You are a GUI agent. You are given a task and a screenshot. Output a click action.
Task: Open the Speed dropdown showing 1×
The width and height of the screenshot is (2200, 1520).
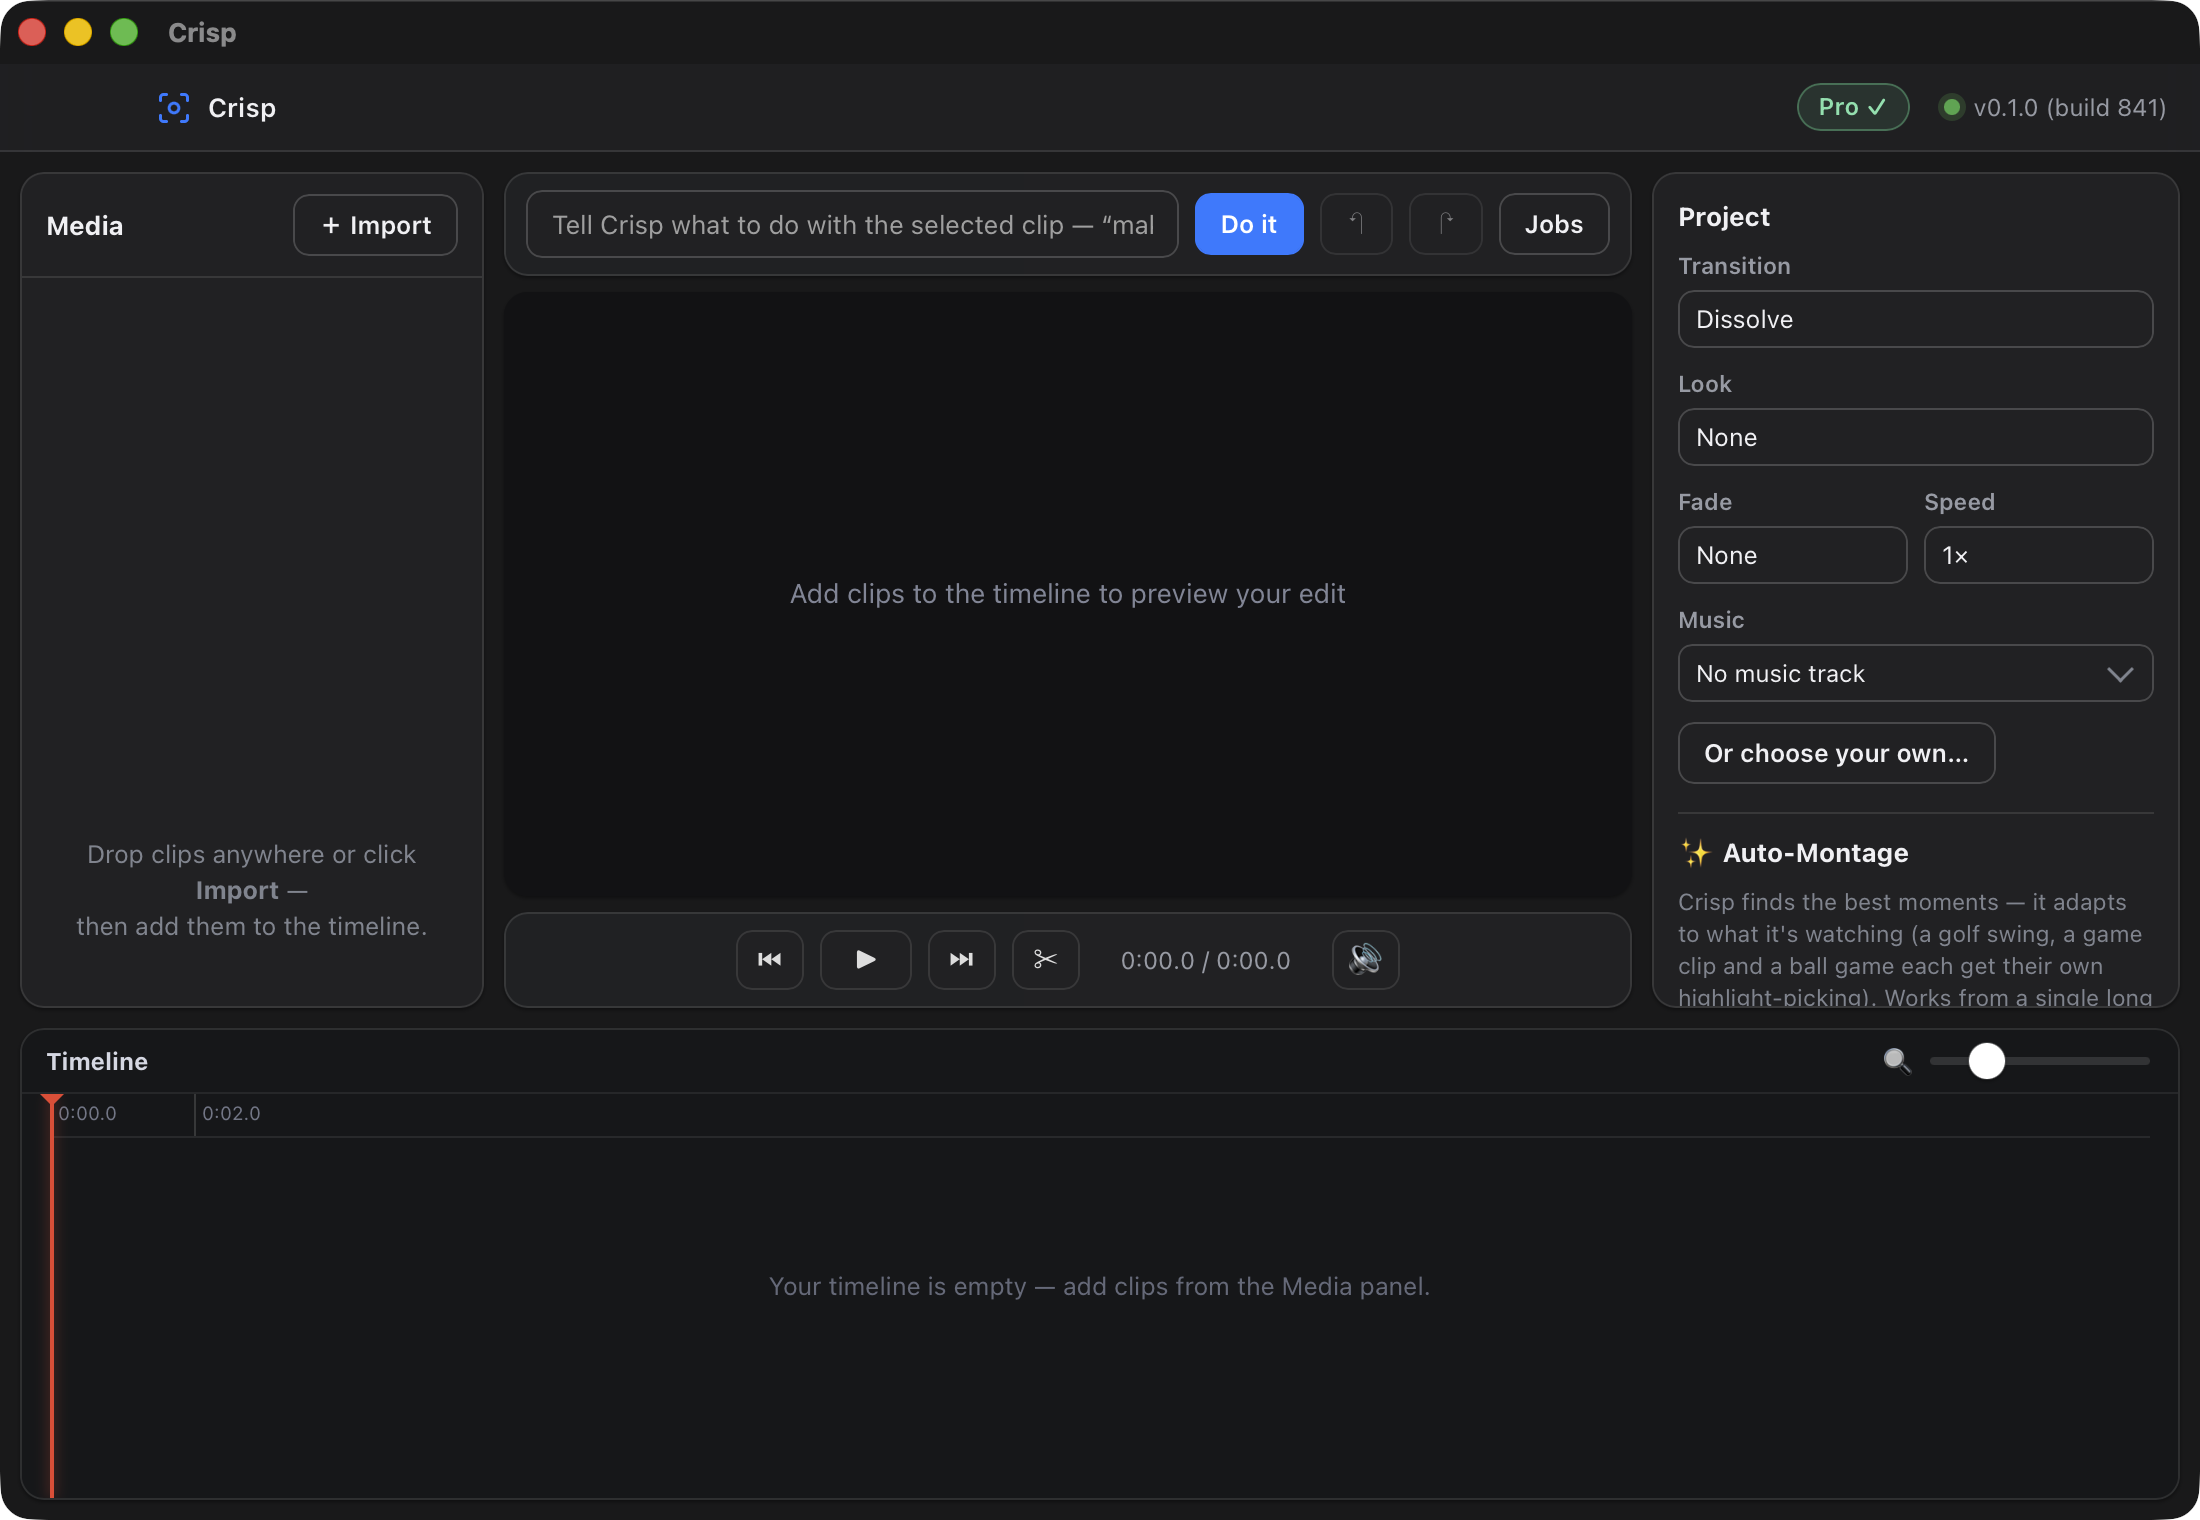(2038, 555)
